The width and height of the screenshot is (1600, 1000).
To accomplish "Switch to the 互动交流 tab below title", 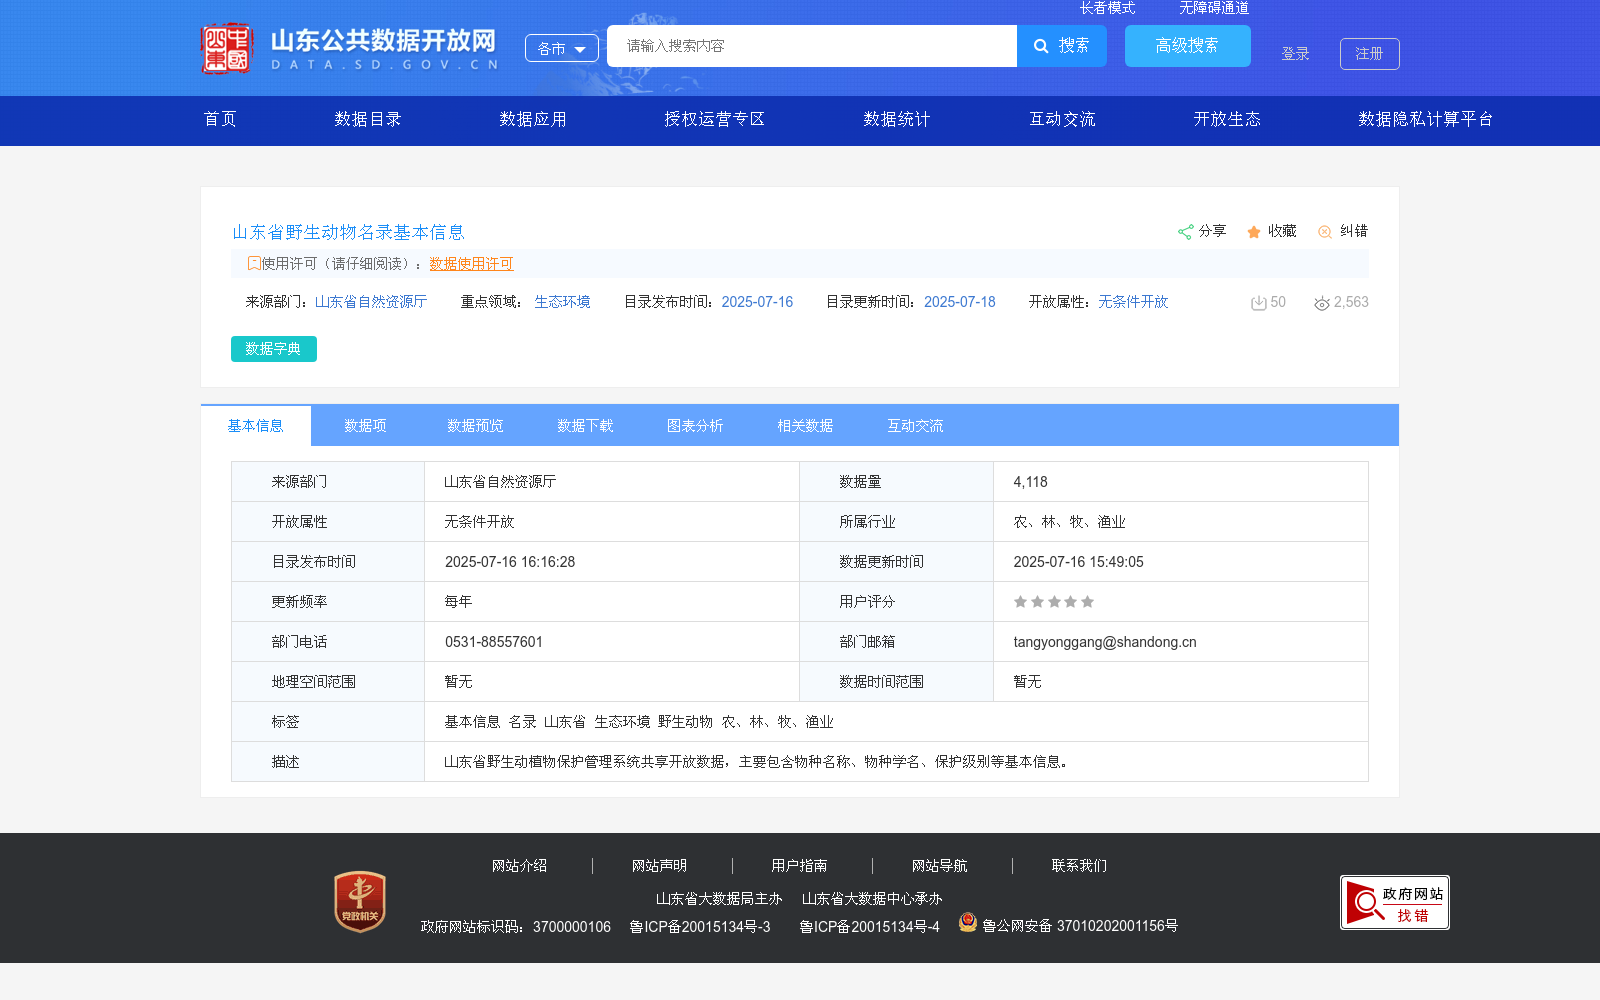I will click(x=916, y=426).
